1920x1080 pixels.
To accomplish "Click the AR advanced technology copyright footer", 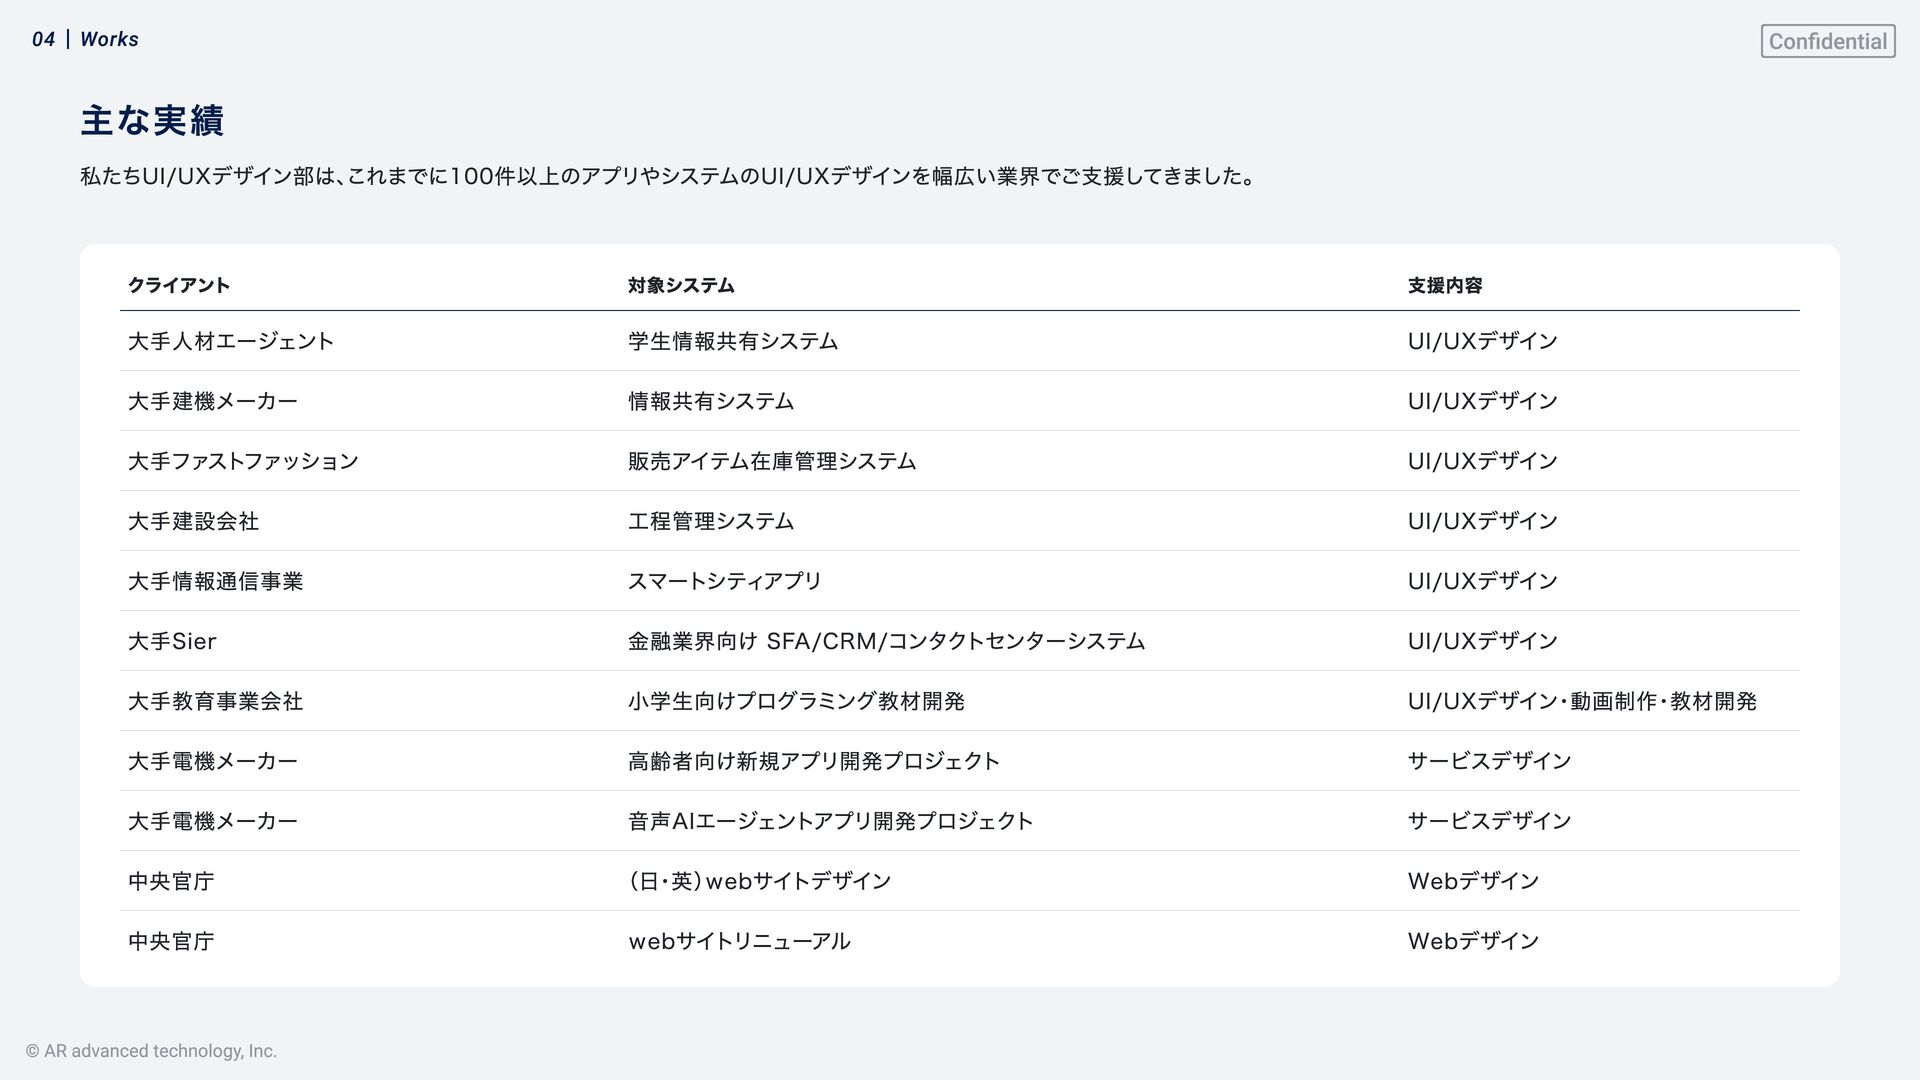I will [x=151, y=1051].
